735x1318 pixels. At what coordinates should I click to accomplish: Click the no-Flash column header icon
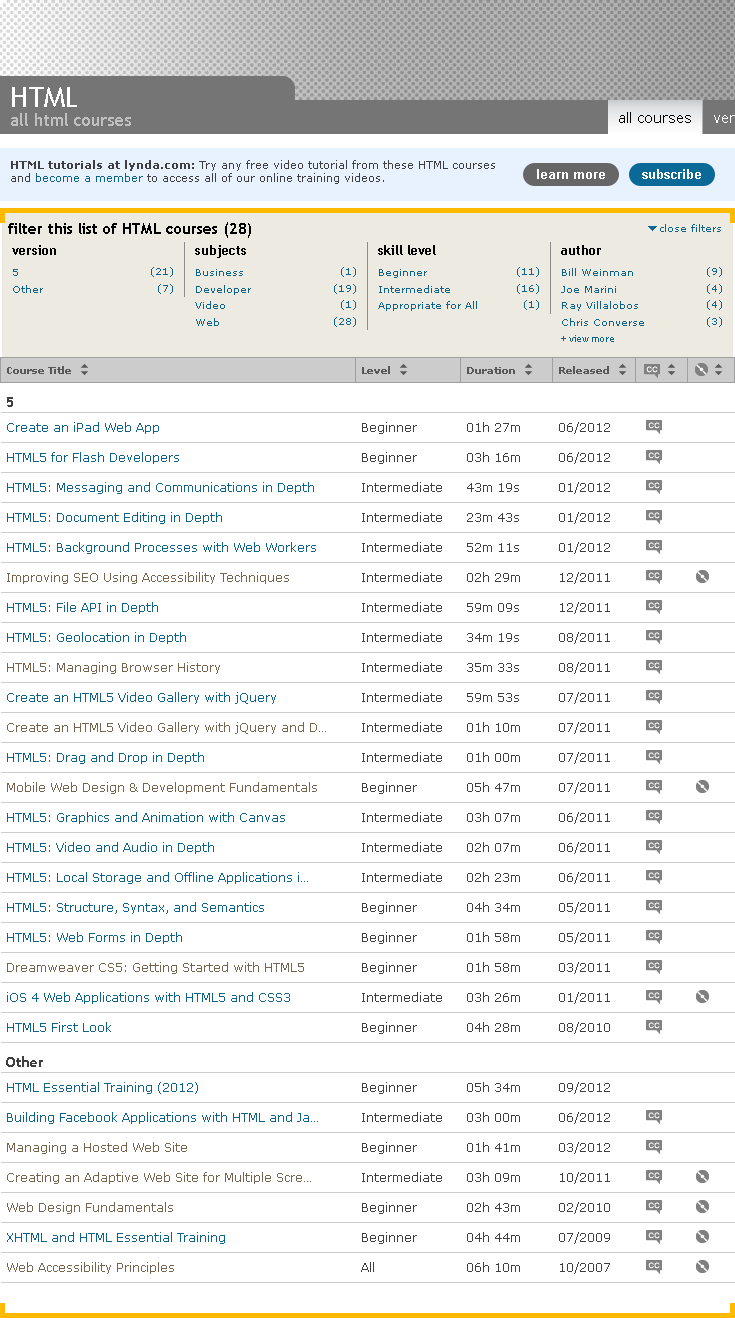click(701, 370)
